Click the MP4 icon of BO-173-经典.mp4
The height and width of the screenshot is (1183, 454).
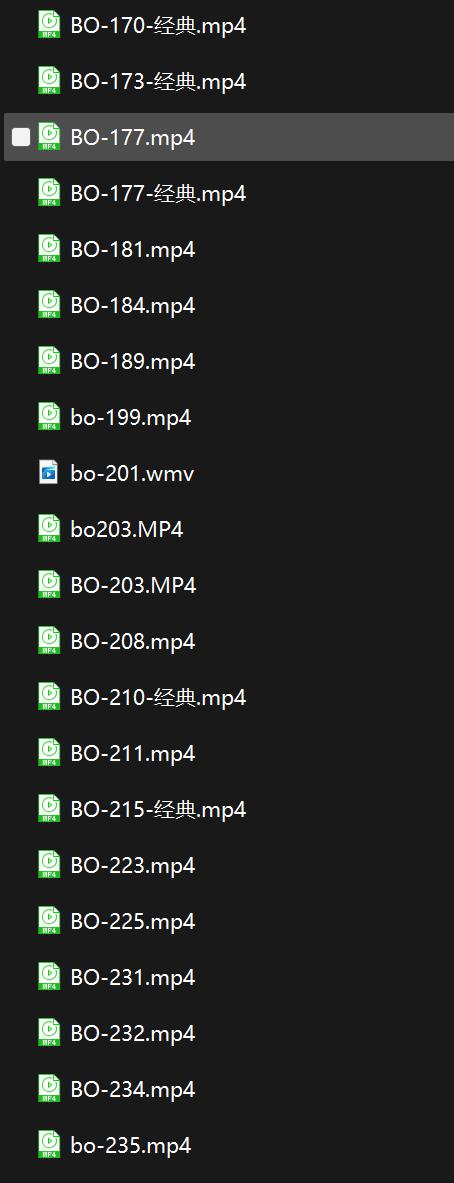49,81
